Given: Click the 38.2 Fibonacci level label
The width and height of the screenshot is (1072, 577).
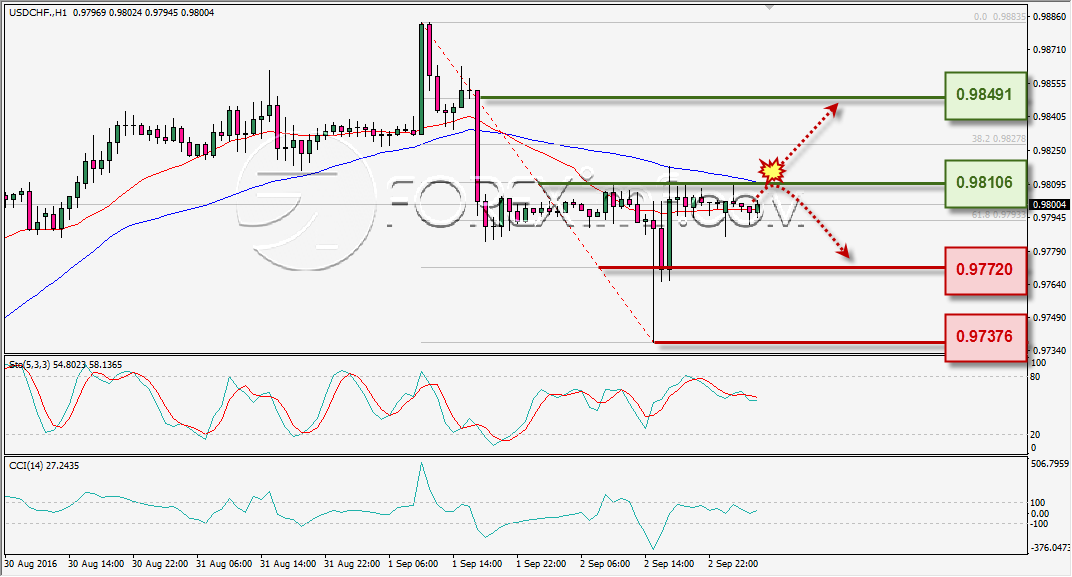Looking at the screenshot, I should (999, 139).
